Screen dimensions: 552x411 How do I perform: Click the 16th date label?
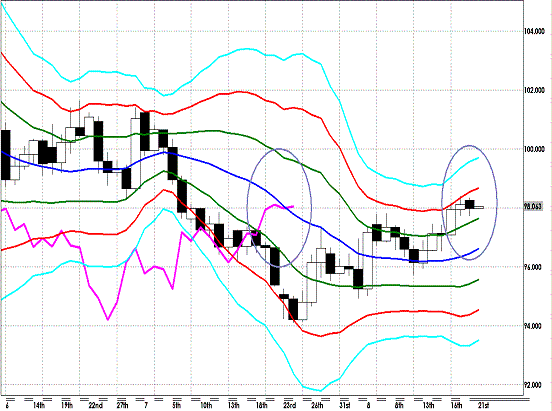[x=456, y=405]
